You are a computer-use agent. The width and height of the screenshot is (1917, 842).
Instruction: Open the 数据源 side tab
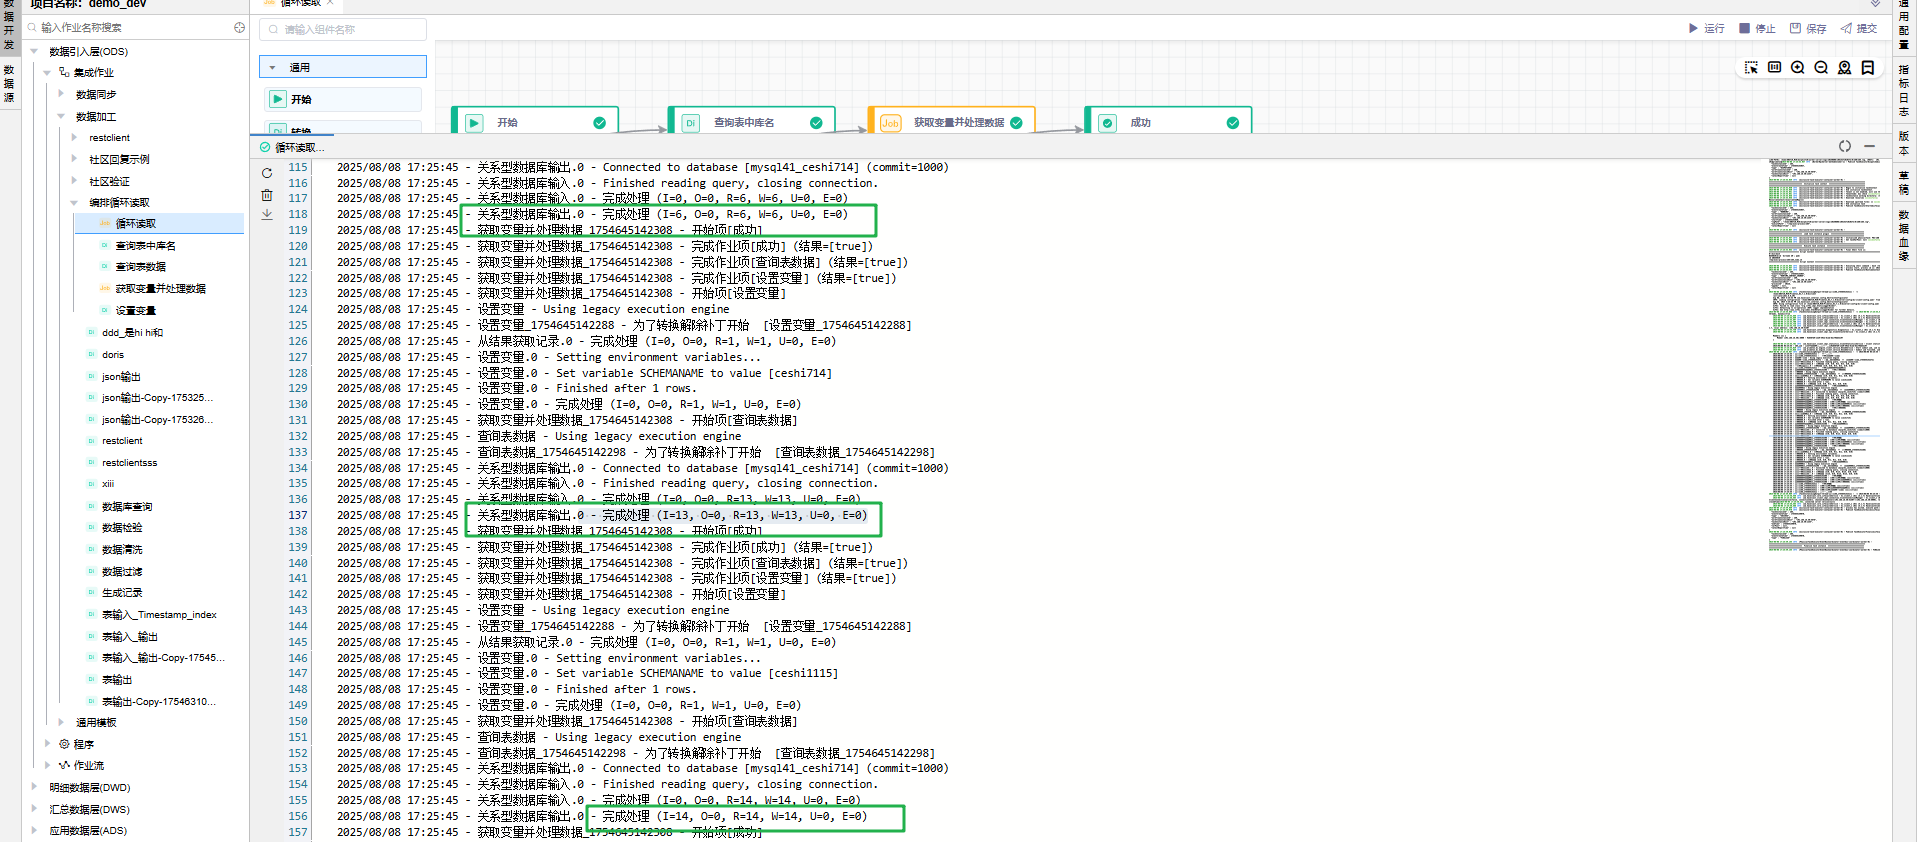click(9, 83)
